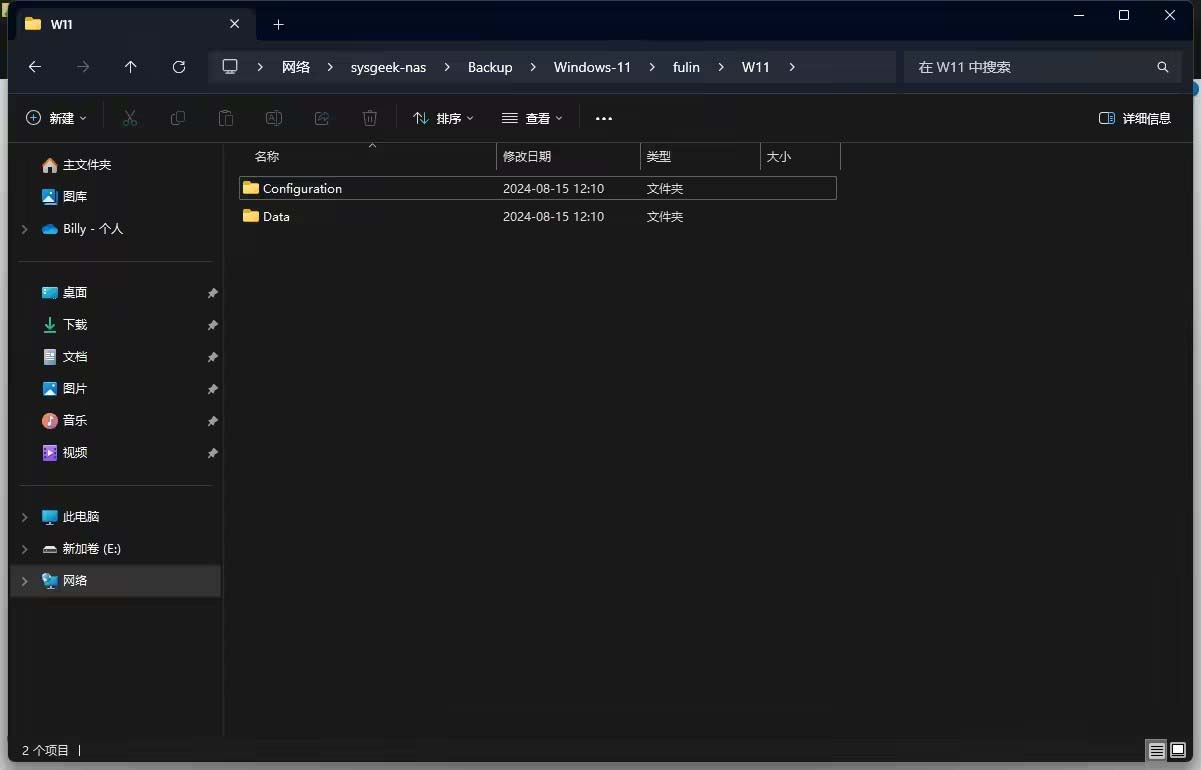This screenshot has width=1201, height=770.
Task: Select the W11 tab
Action: (120, 24)
